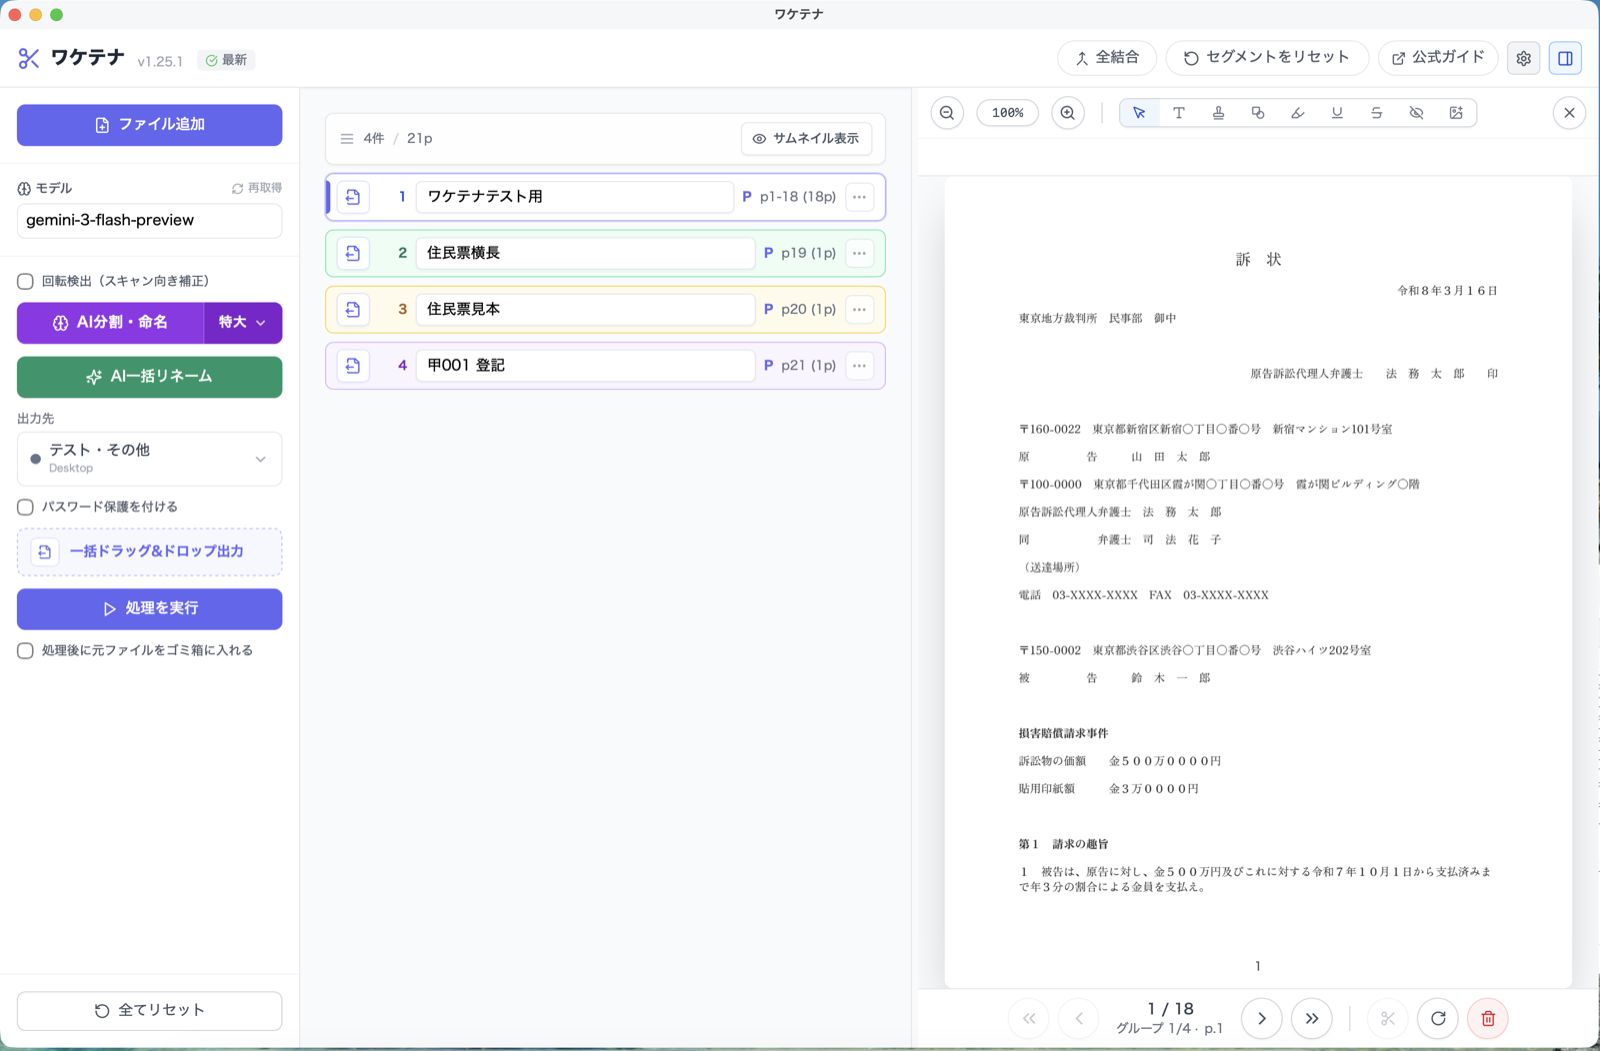Click the model name field gemini-3-flash-preview
The image size is (1600, 1051).
(149, 220)
